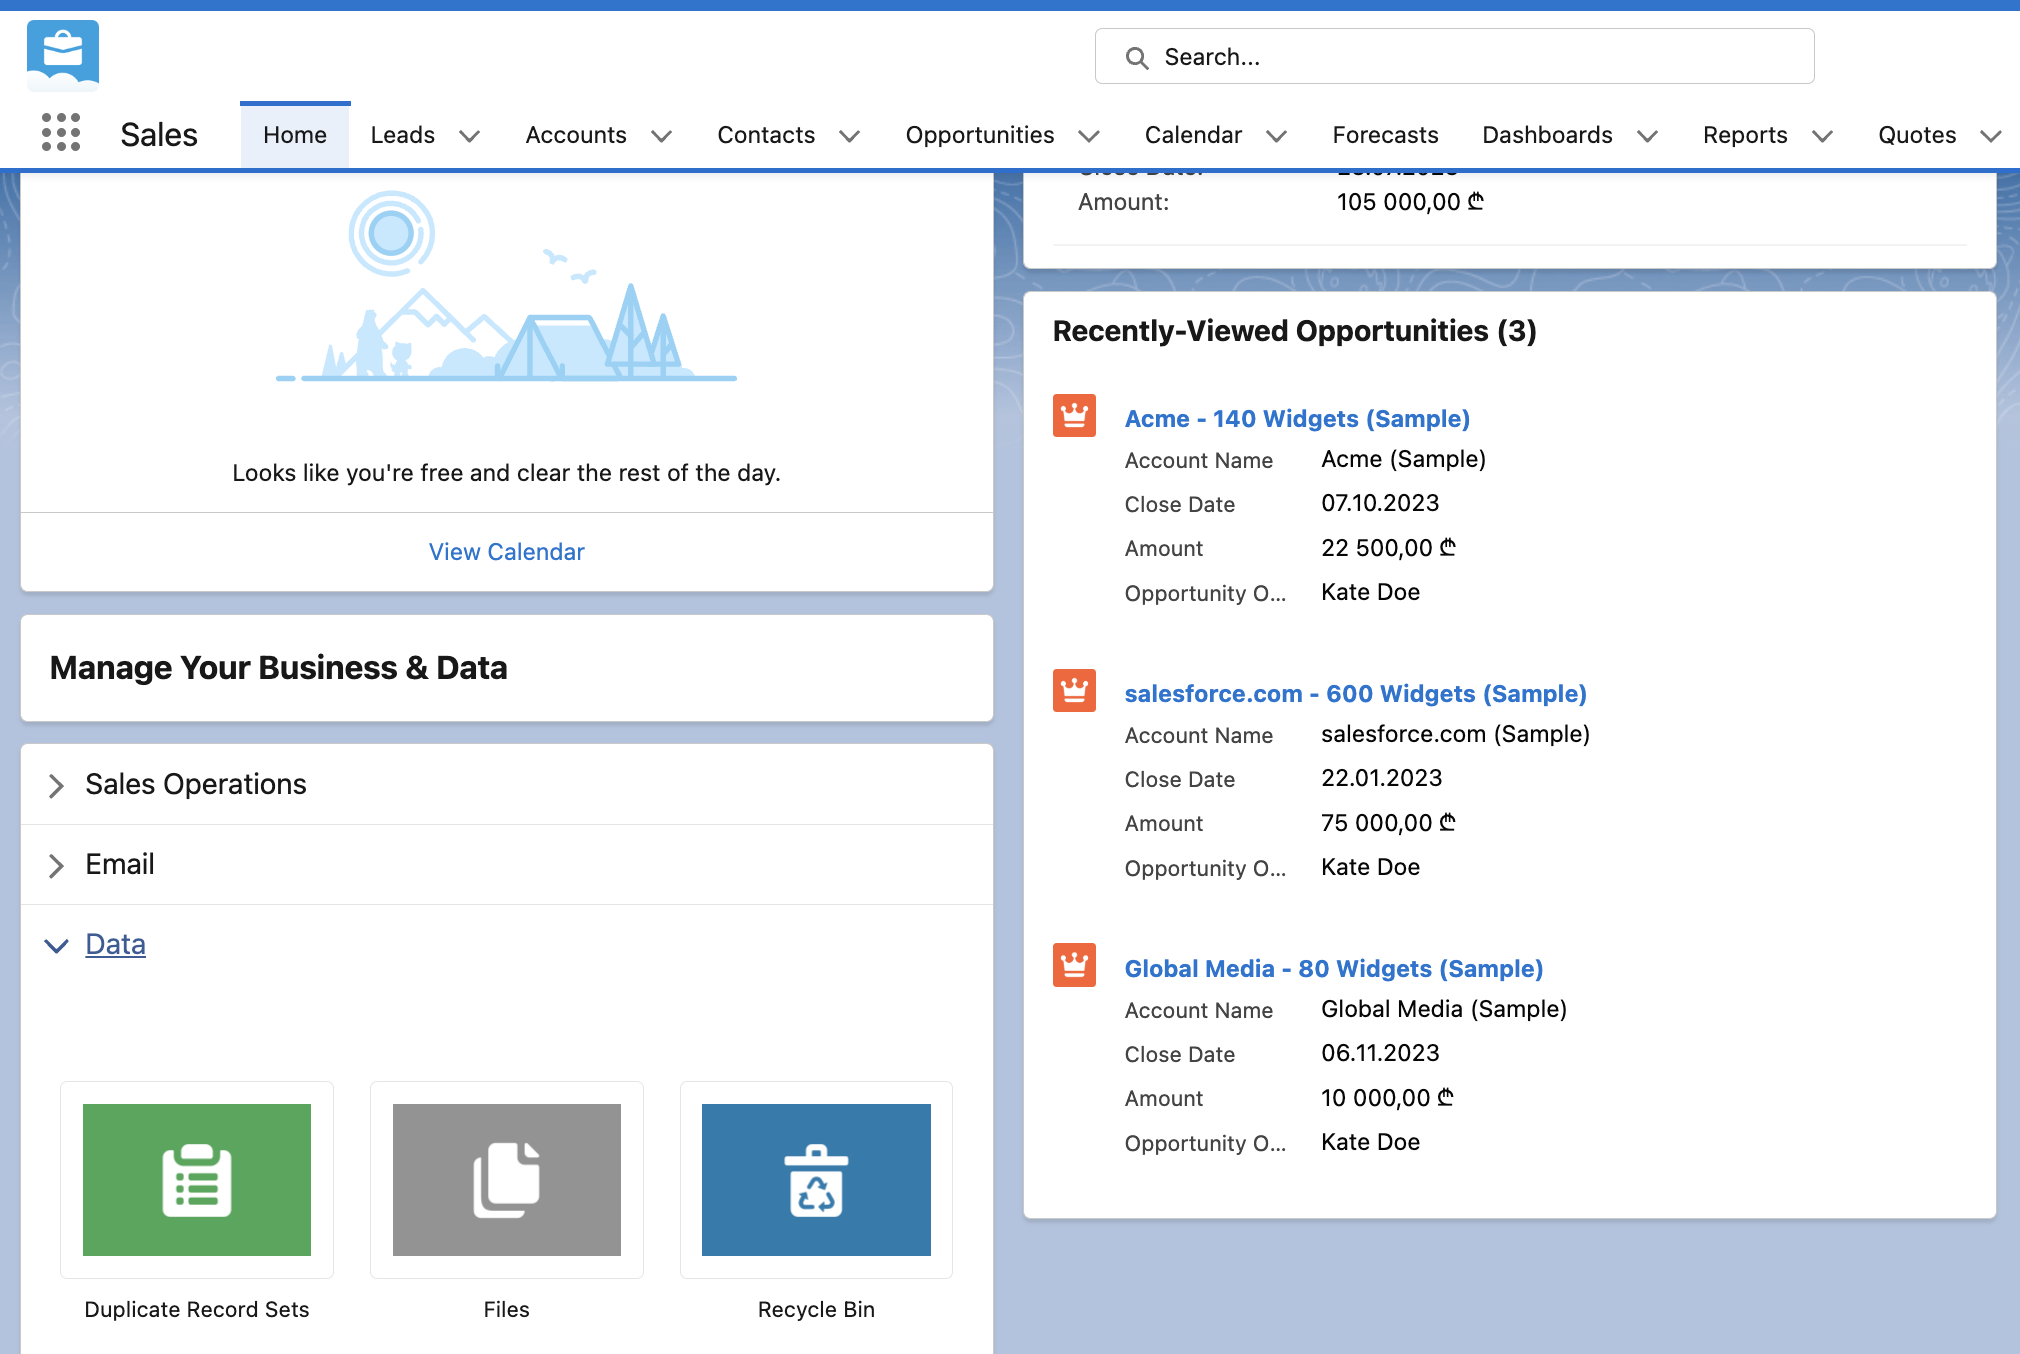Click the Duplicate Record Sets label

(197, 1310)
